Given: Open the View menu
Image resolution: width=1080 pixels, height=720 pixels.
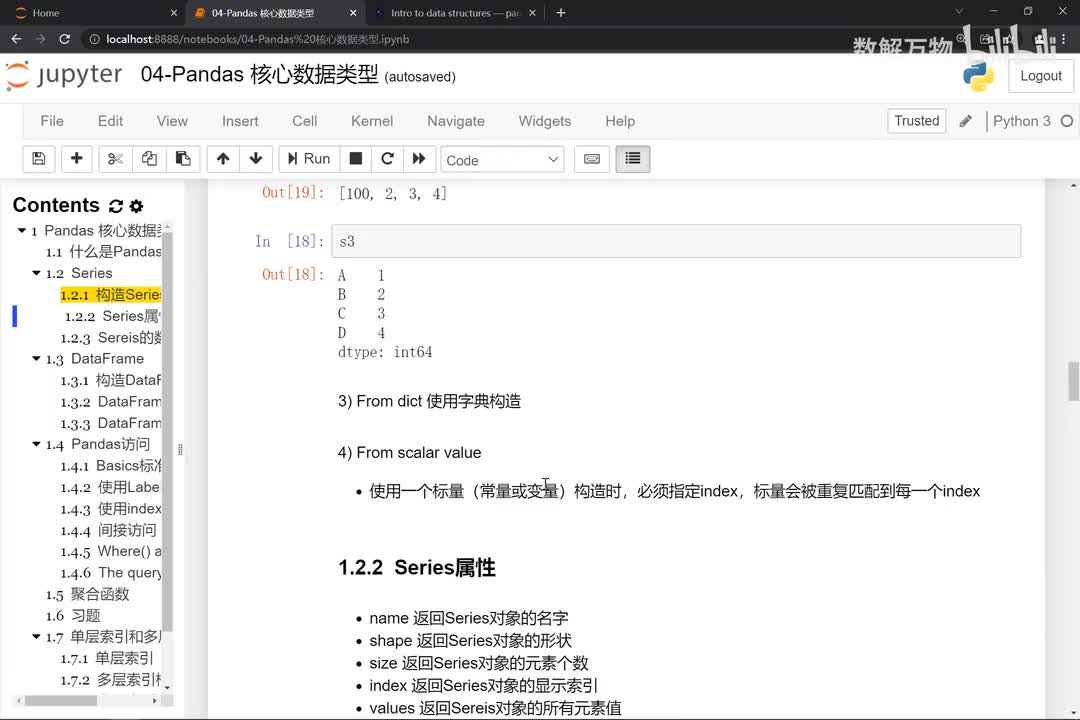Looking at the screenshot, I should point(172,121).
